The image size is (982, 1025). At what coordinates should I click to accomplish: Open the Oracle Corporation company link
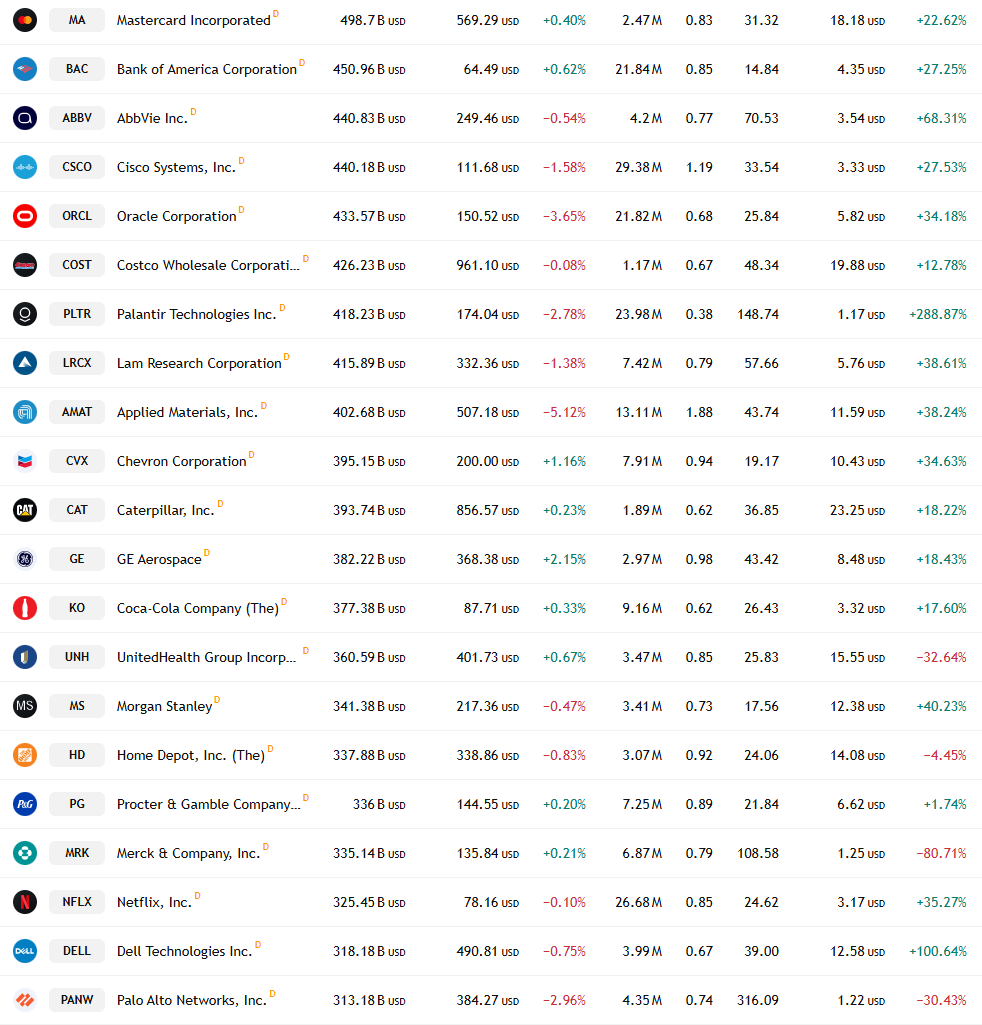tap(177, 216)
